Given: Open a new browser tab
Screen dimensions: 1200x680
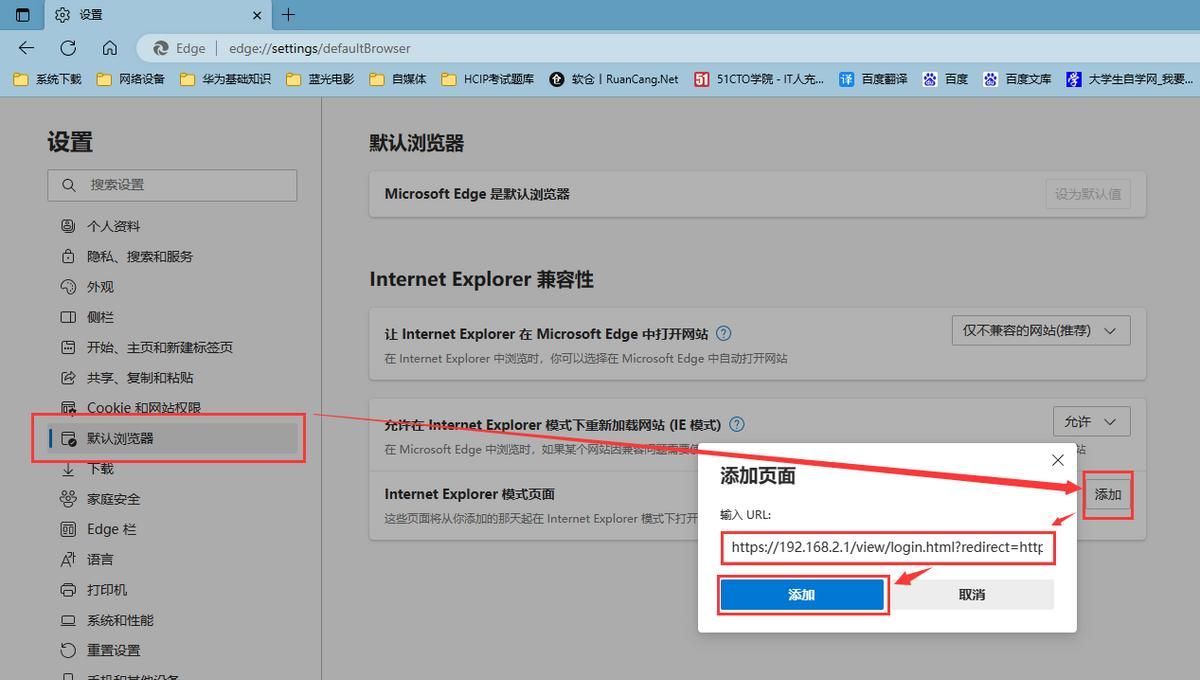Looking at the screenshot, I should (288, 15).
